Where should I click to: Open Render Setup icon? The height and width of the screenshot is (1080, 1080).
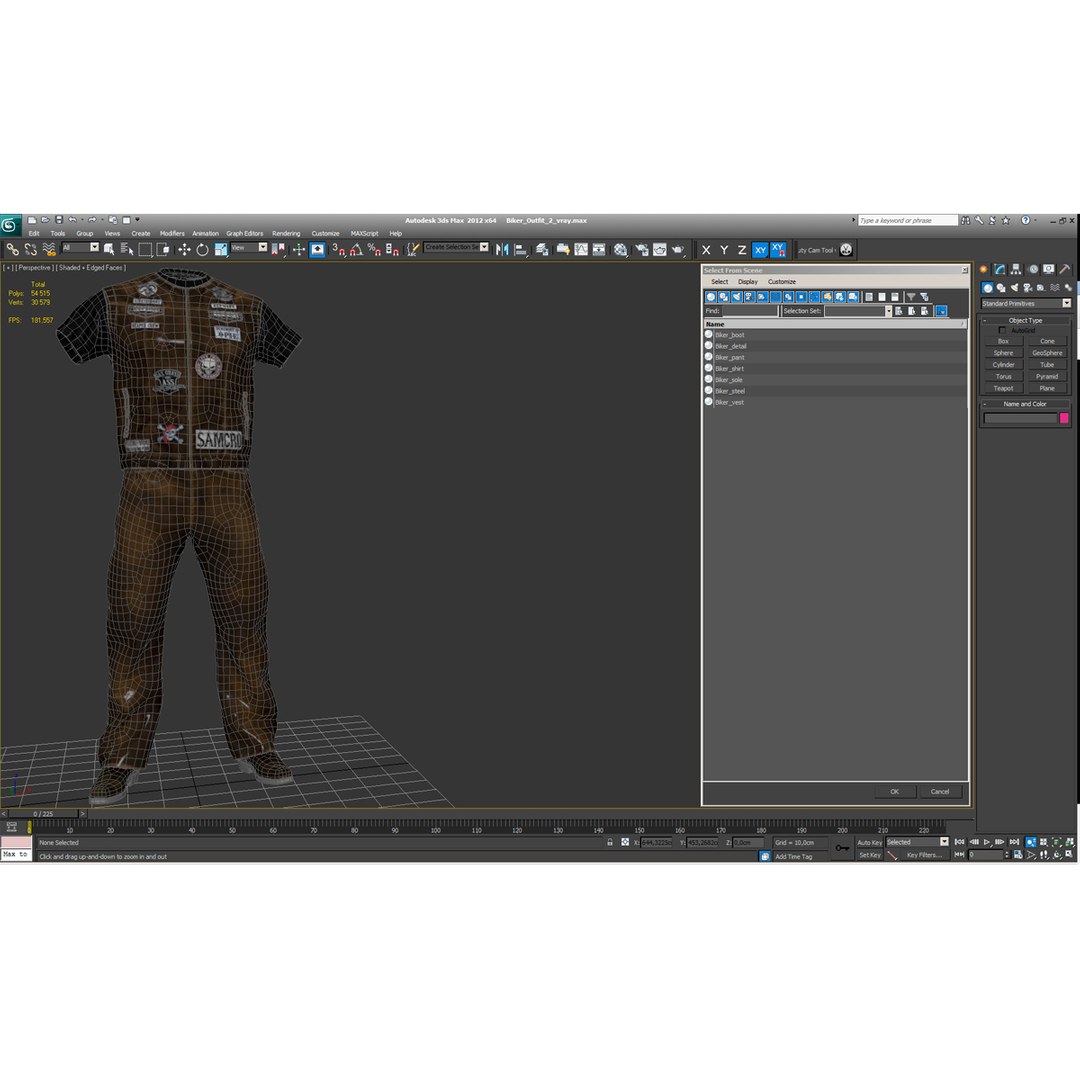(x=641, y=249)
